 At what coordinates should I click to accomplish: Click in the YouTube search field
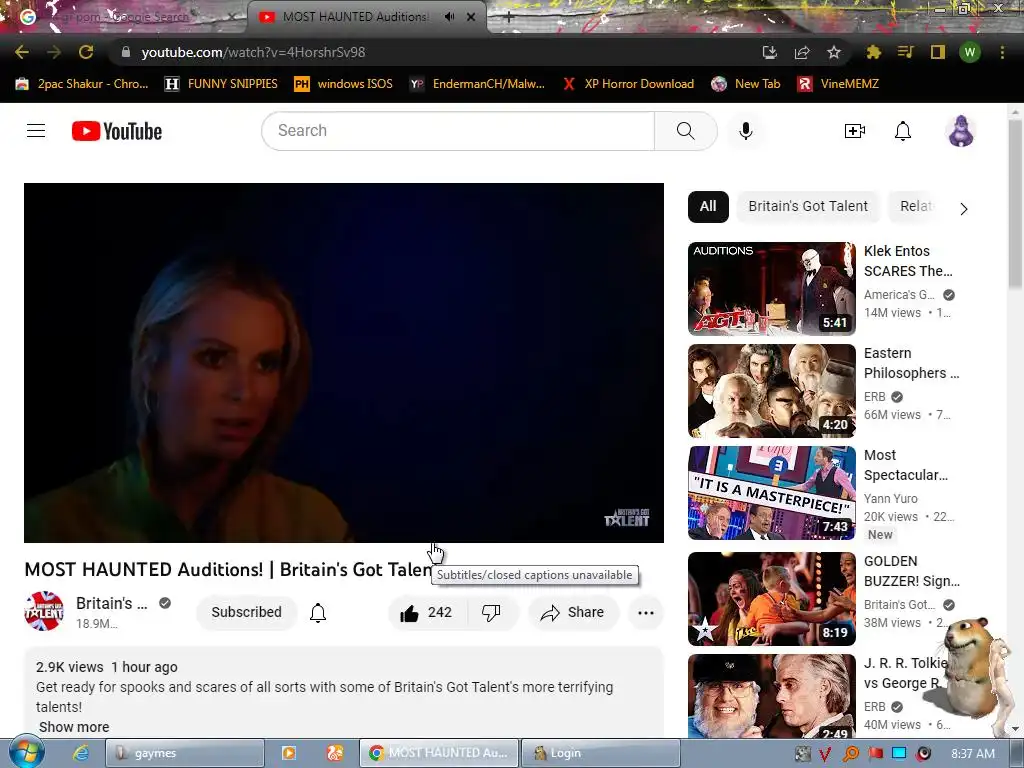pos(457,131)
